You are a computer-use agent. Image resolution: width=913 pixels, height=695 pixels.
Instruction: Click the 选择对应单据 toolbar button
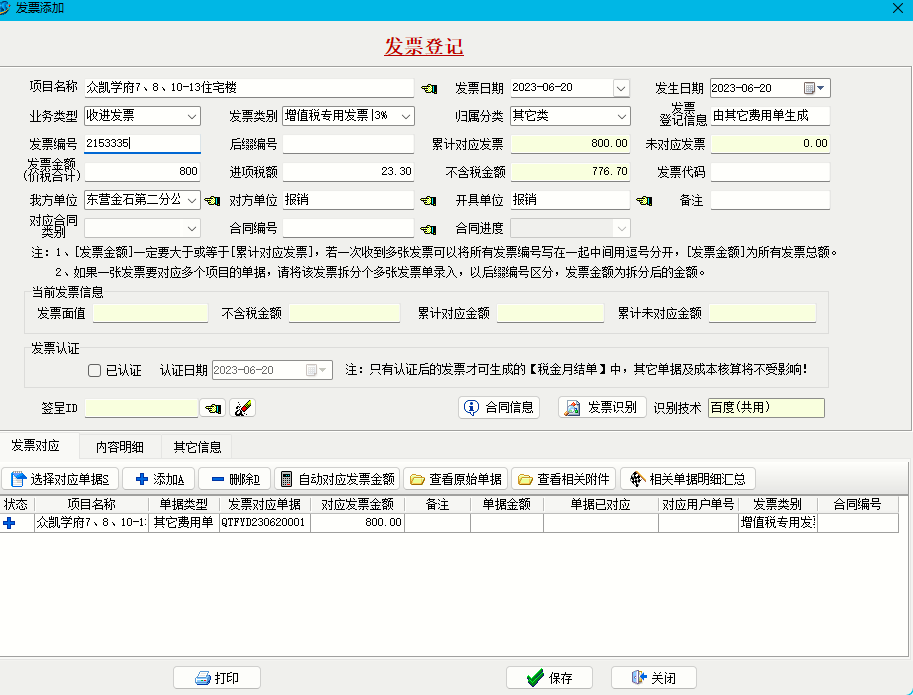click(62, 478)
